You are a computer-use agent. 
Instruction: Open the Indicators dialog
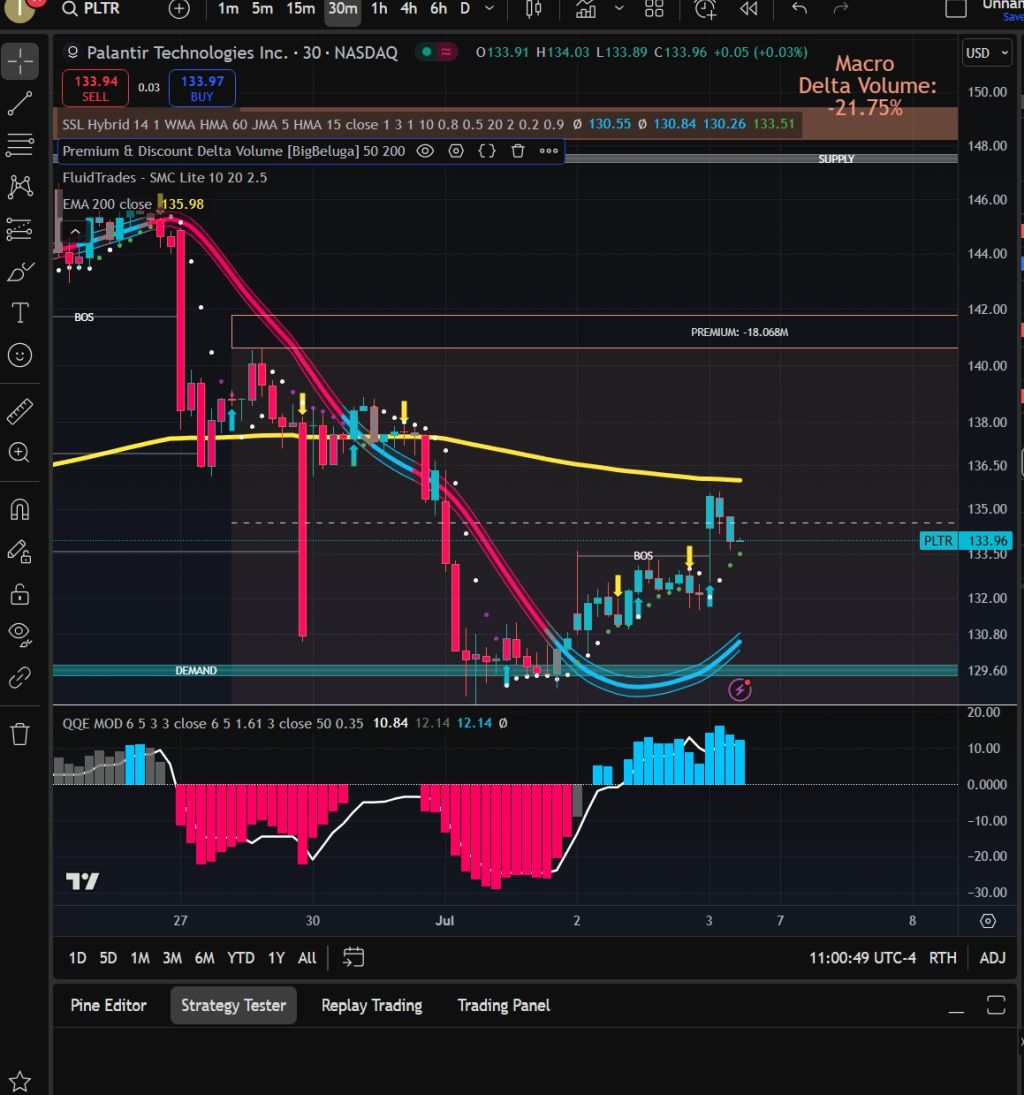coord(585,8)
